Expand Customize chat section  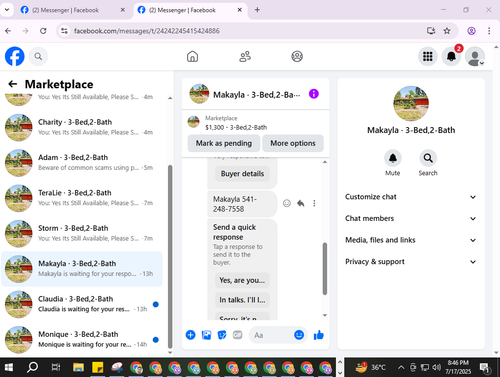[x=411, y=197]
